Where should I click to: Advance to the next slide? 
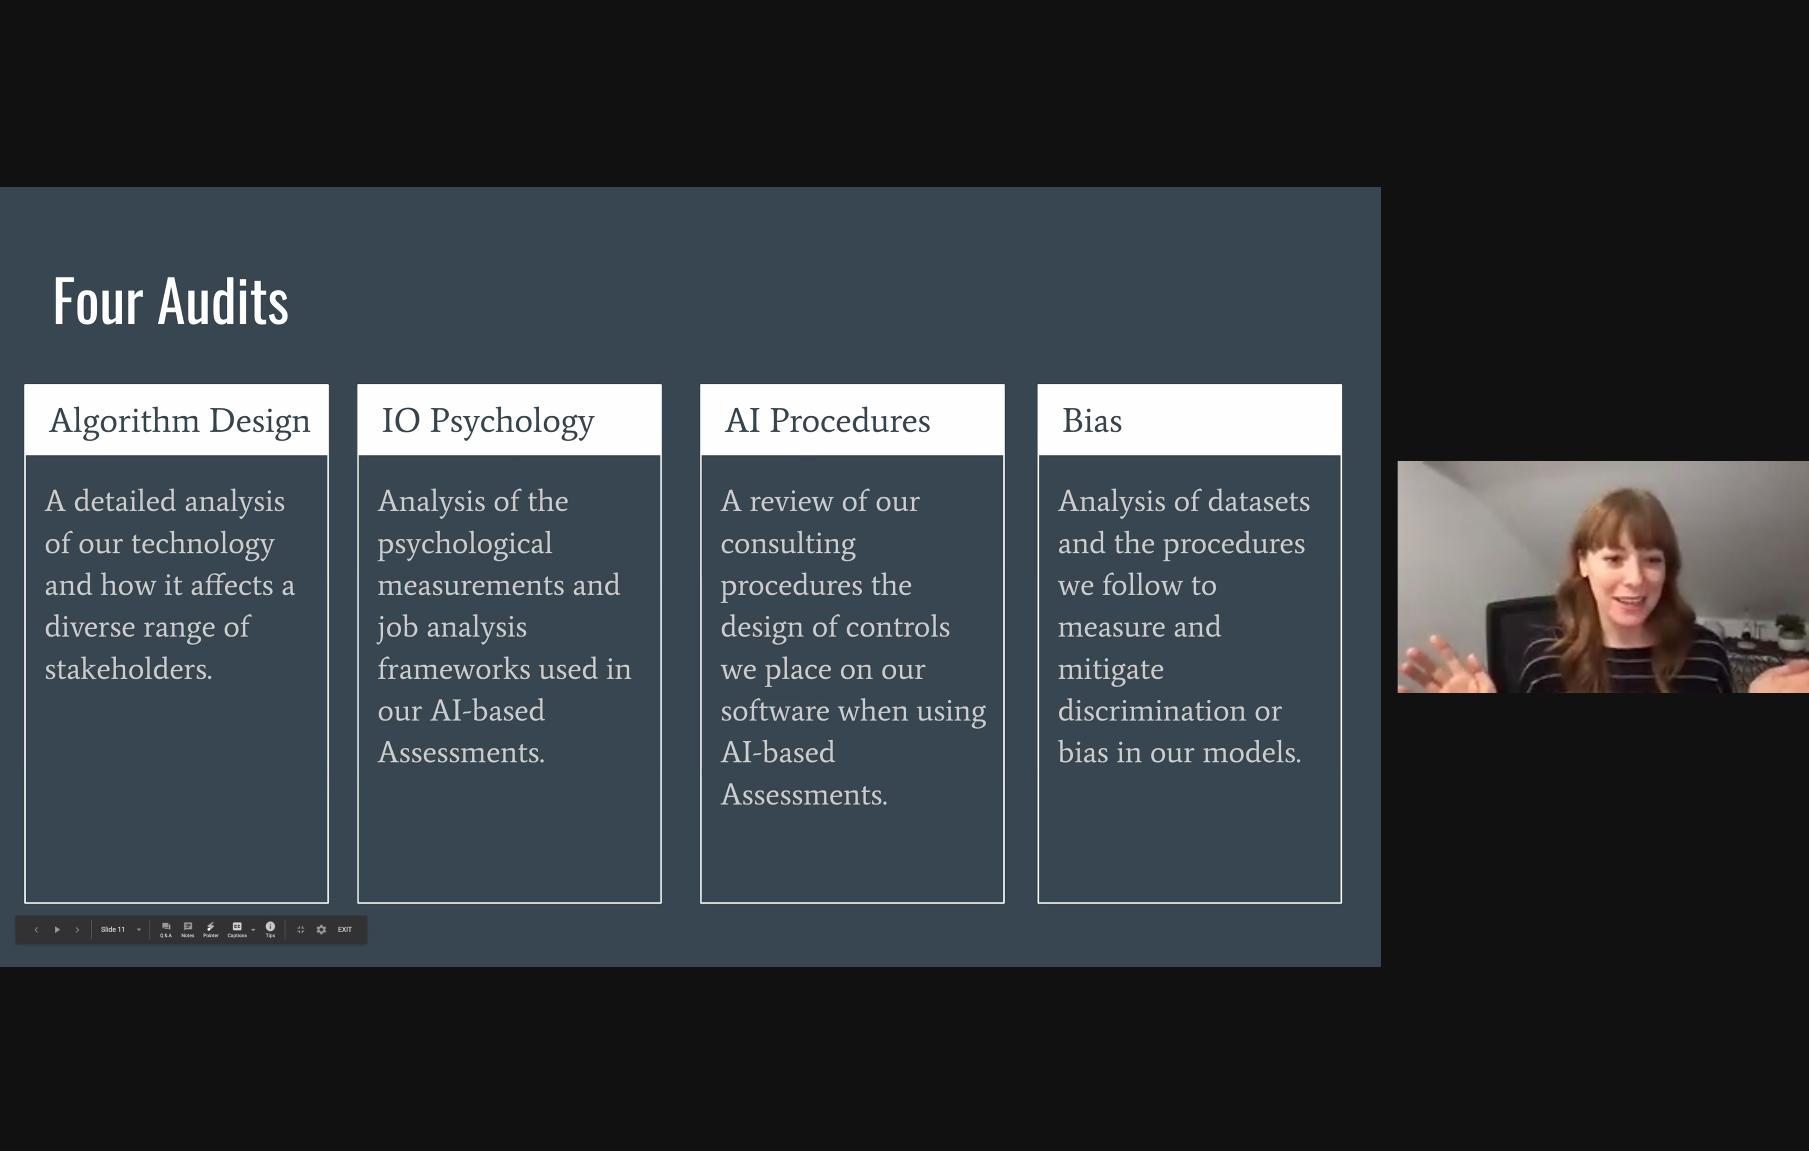point(77,930)
